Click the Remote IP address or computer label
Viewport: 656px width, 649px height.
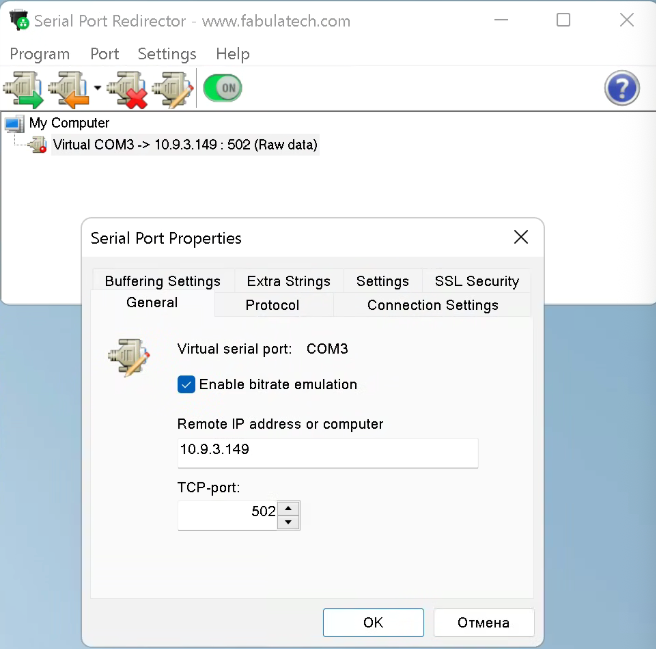[x=280, y=424]
